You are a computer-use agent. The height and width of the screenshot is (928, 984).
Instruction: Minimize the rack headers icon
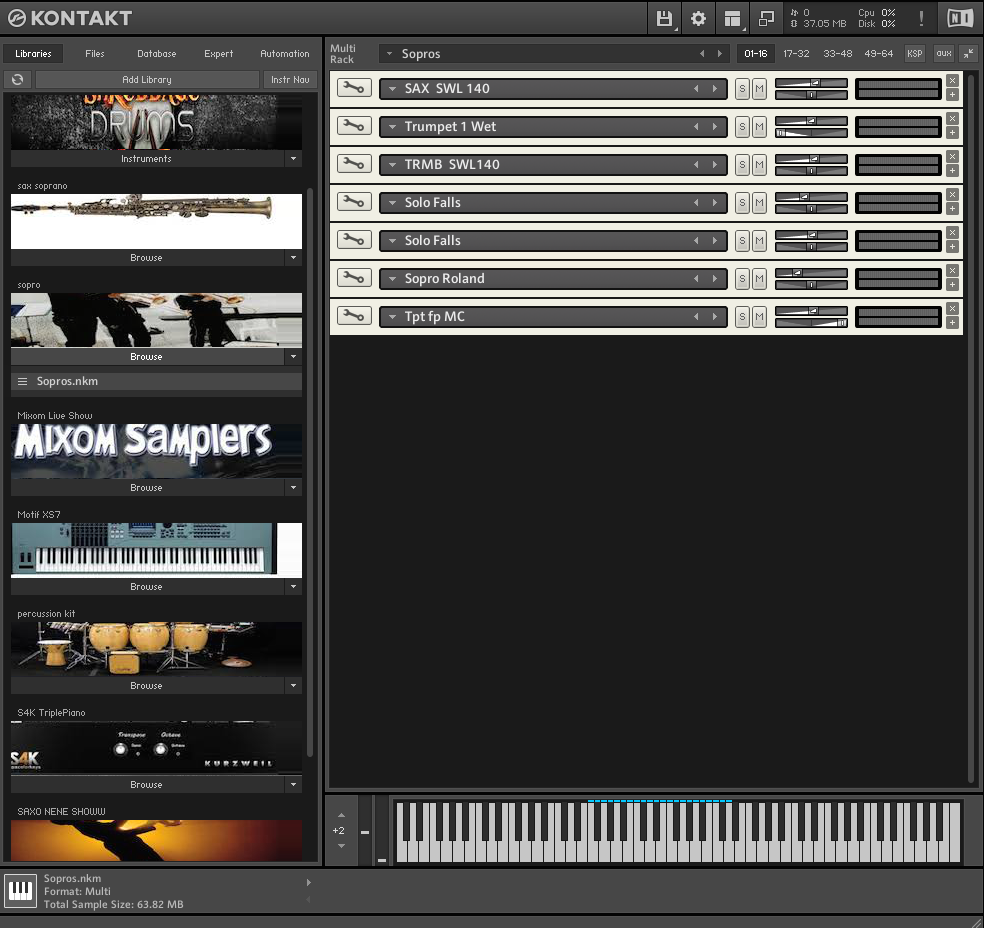coord(969,54)
